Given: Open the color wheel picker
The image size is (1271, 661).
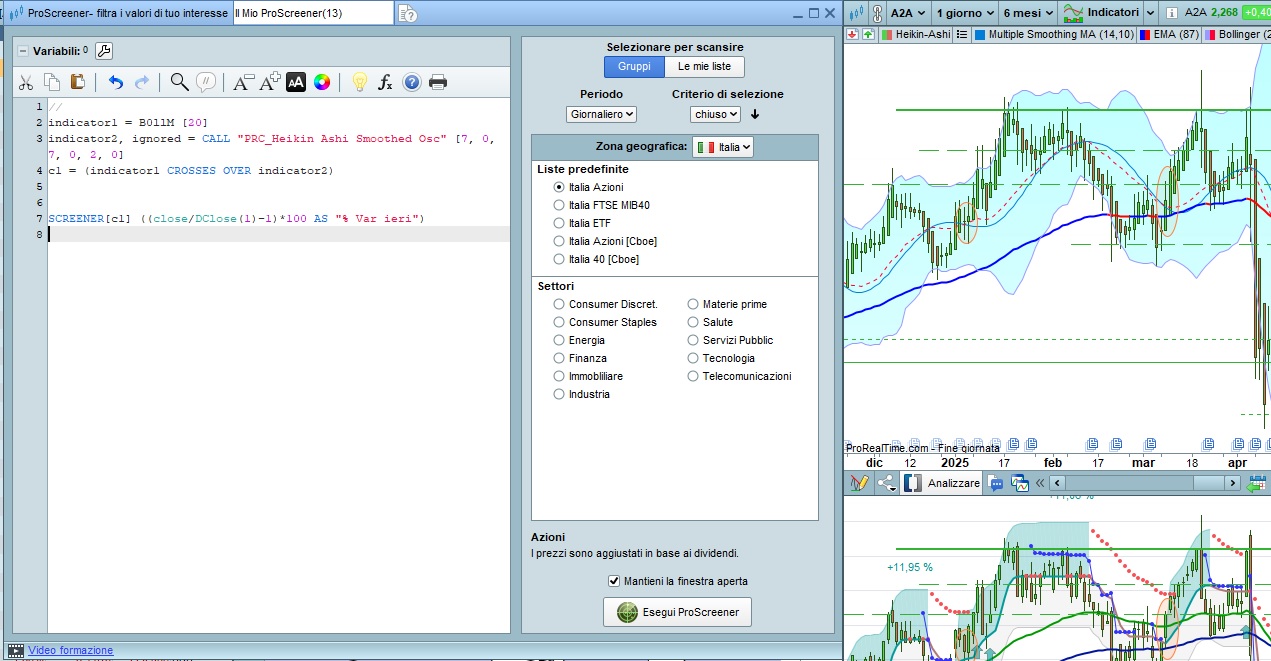Looking at the screenshot, I should pyautogui.click(x=322, y=82).
